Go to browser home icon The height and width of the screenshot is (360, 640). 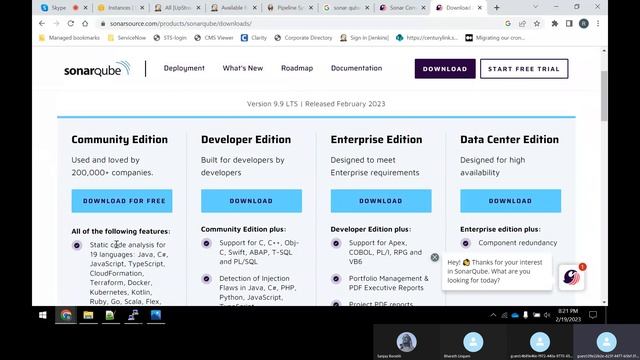point(85,24)
